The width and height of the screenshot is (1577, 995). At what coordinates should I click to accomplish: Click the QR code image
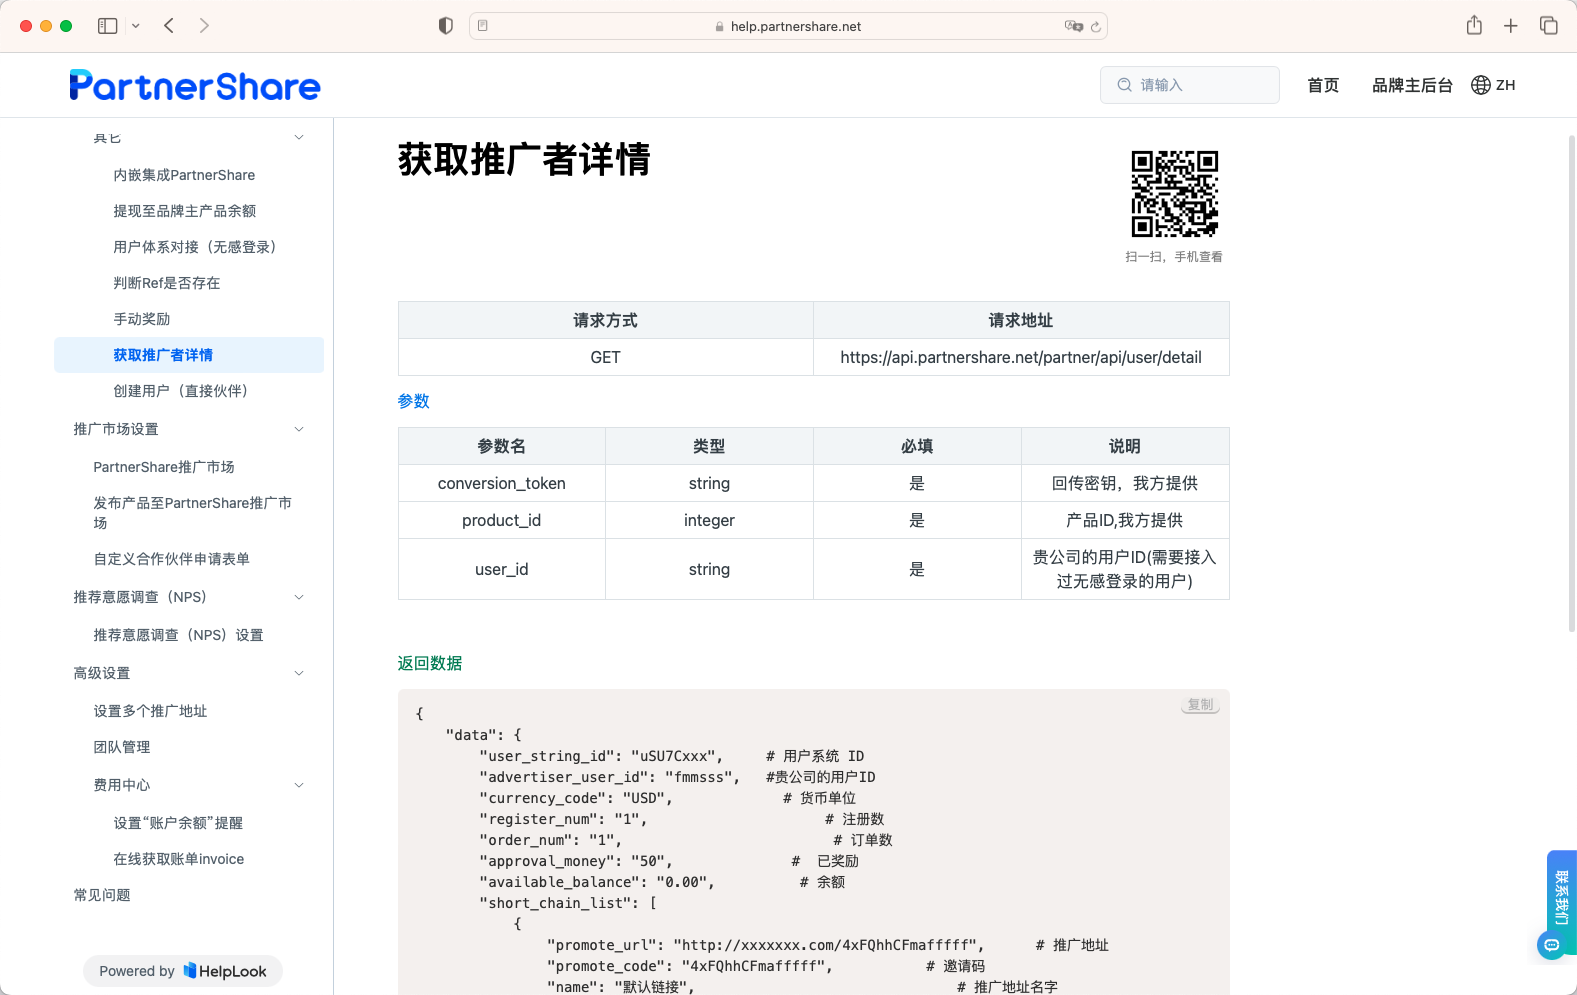coord(1174,194)
